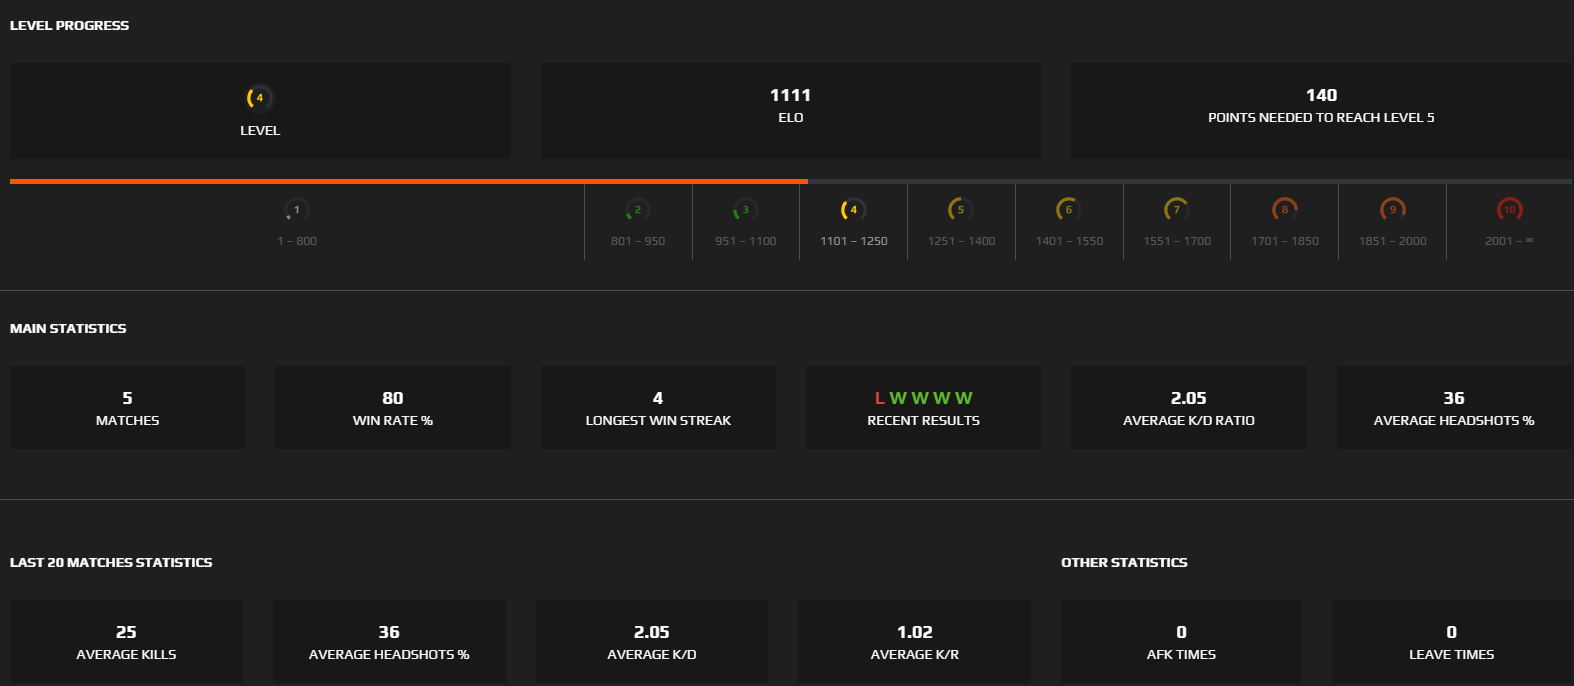Click the LAST 20 MATCHES STATISTICS heading

(111, 563)
